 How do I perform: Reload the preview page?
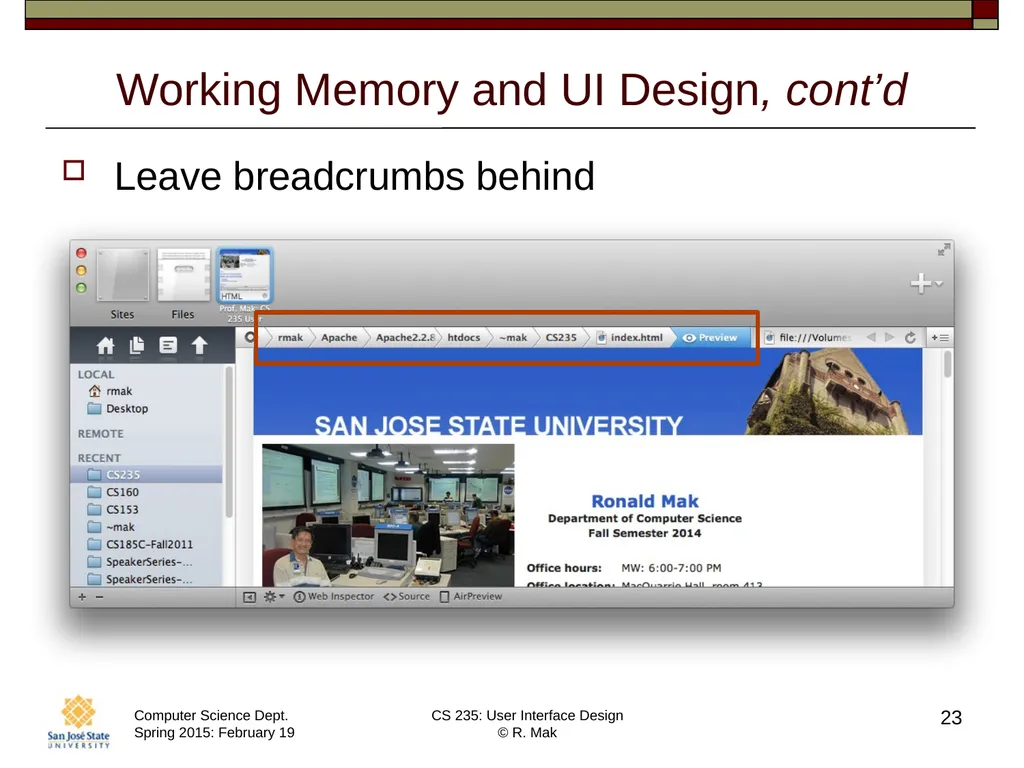(910, 337)
